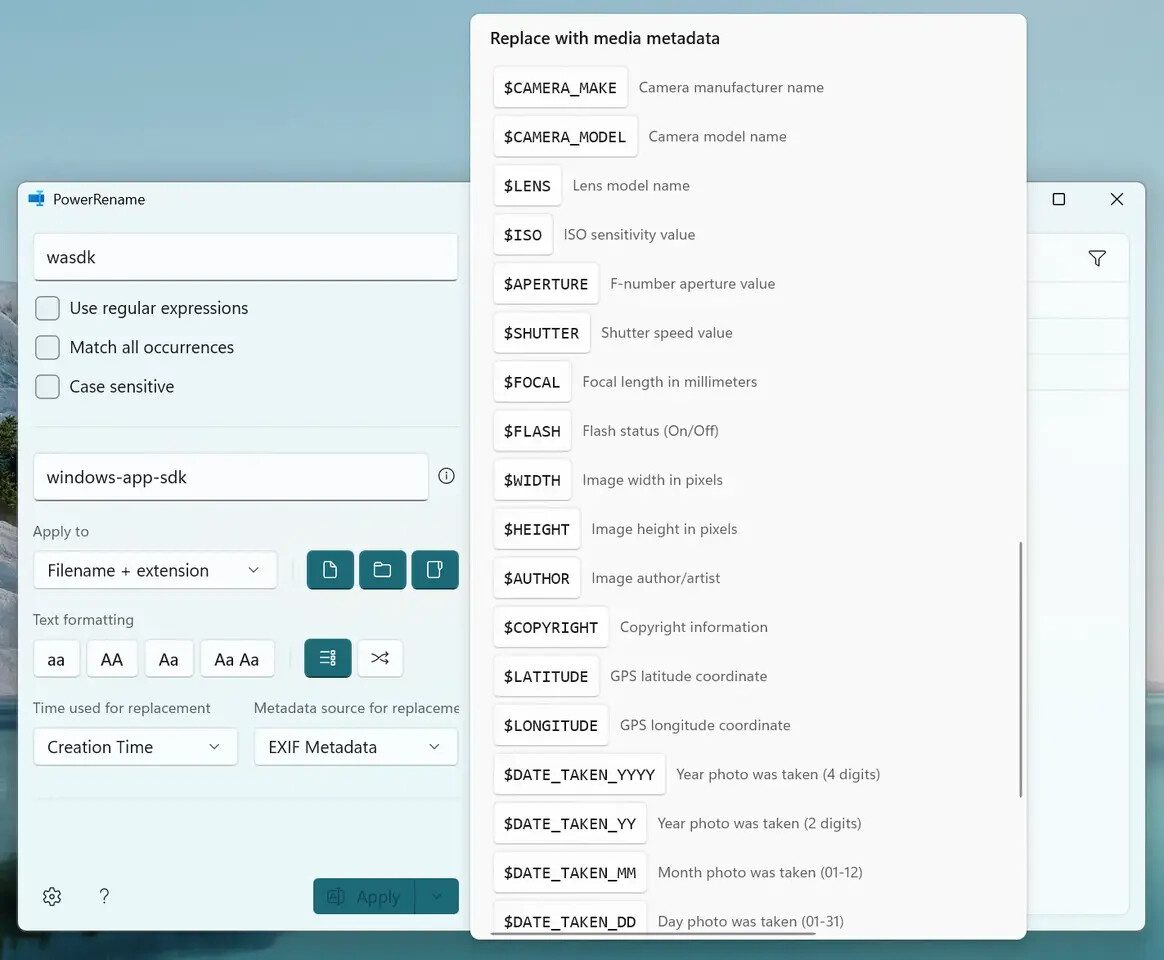Open PowerRename settings gear icon
The image size is (1164, 960).
point(52,897)
